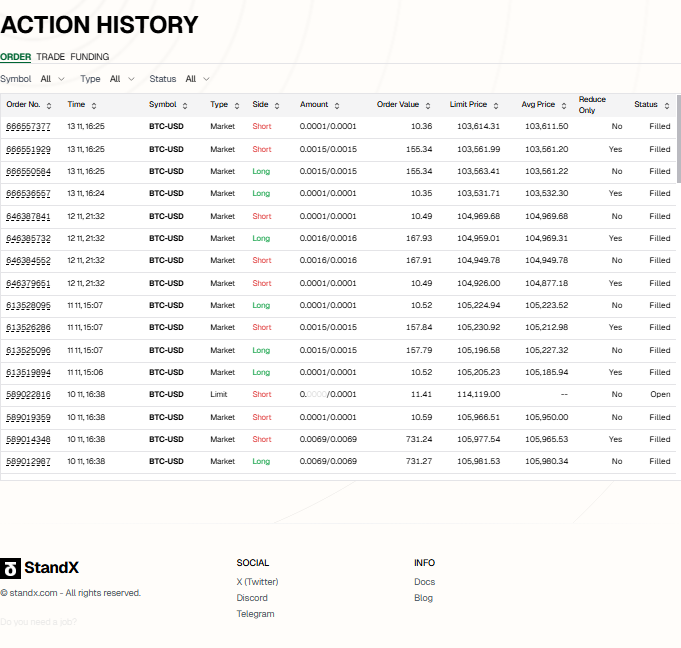Viewport: 681px width, 648px height.
Task: Click limit price 105,196.58
Action: point(478,350)
